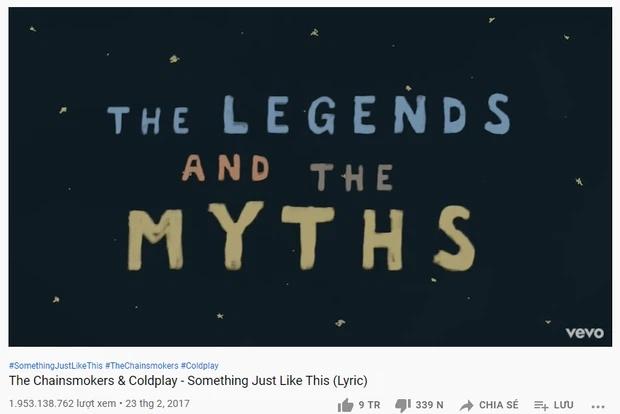Click the LƯU save label
This screenshot has height=414, width=620.
click(x=563, y=405)
